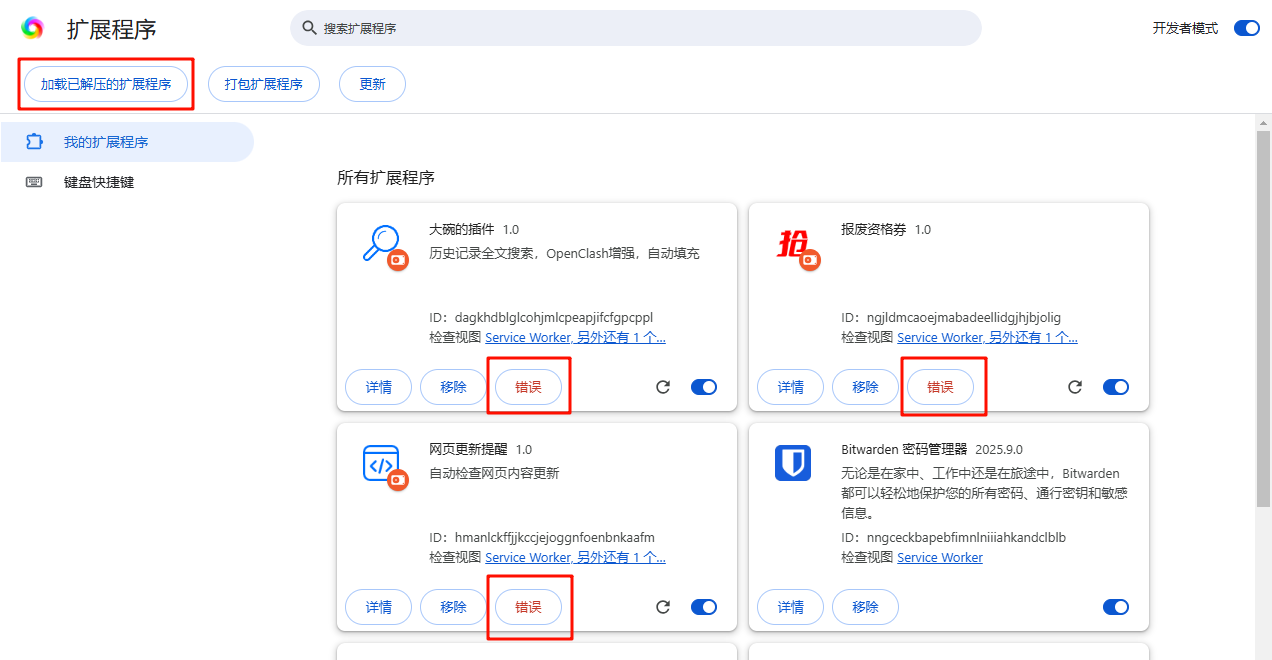Click the browser logo beside 扩展程序 title

coord(32,28)
